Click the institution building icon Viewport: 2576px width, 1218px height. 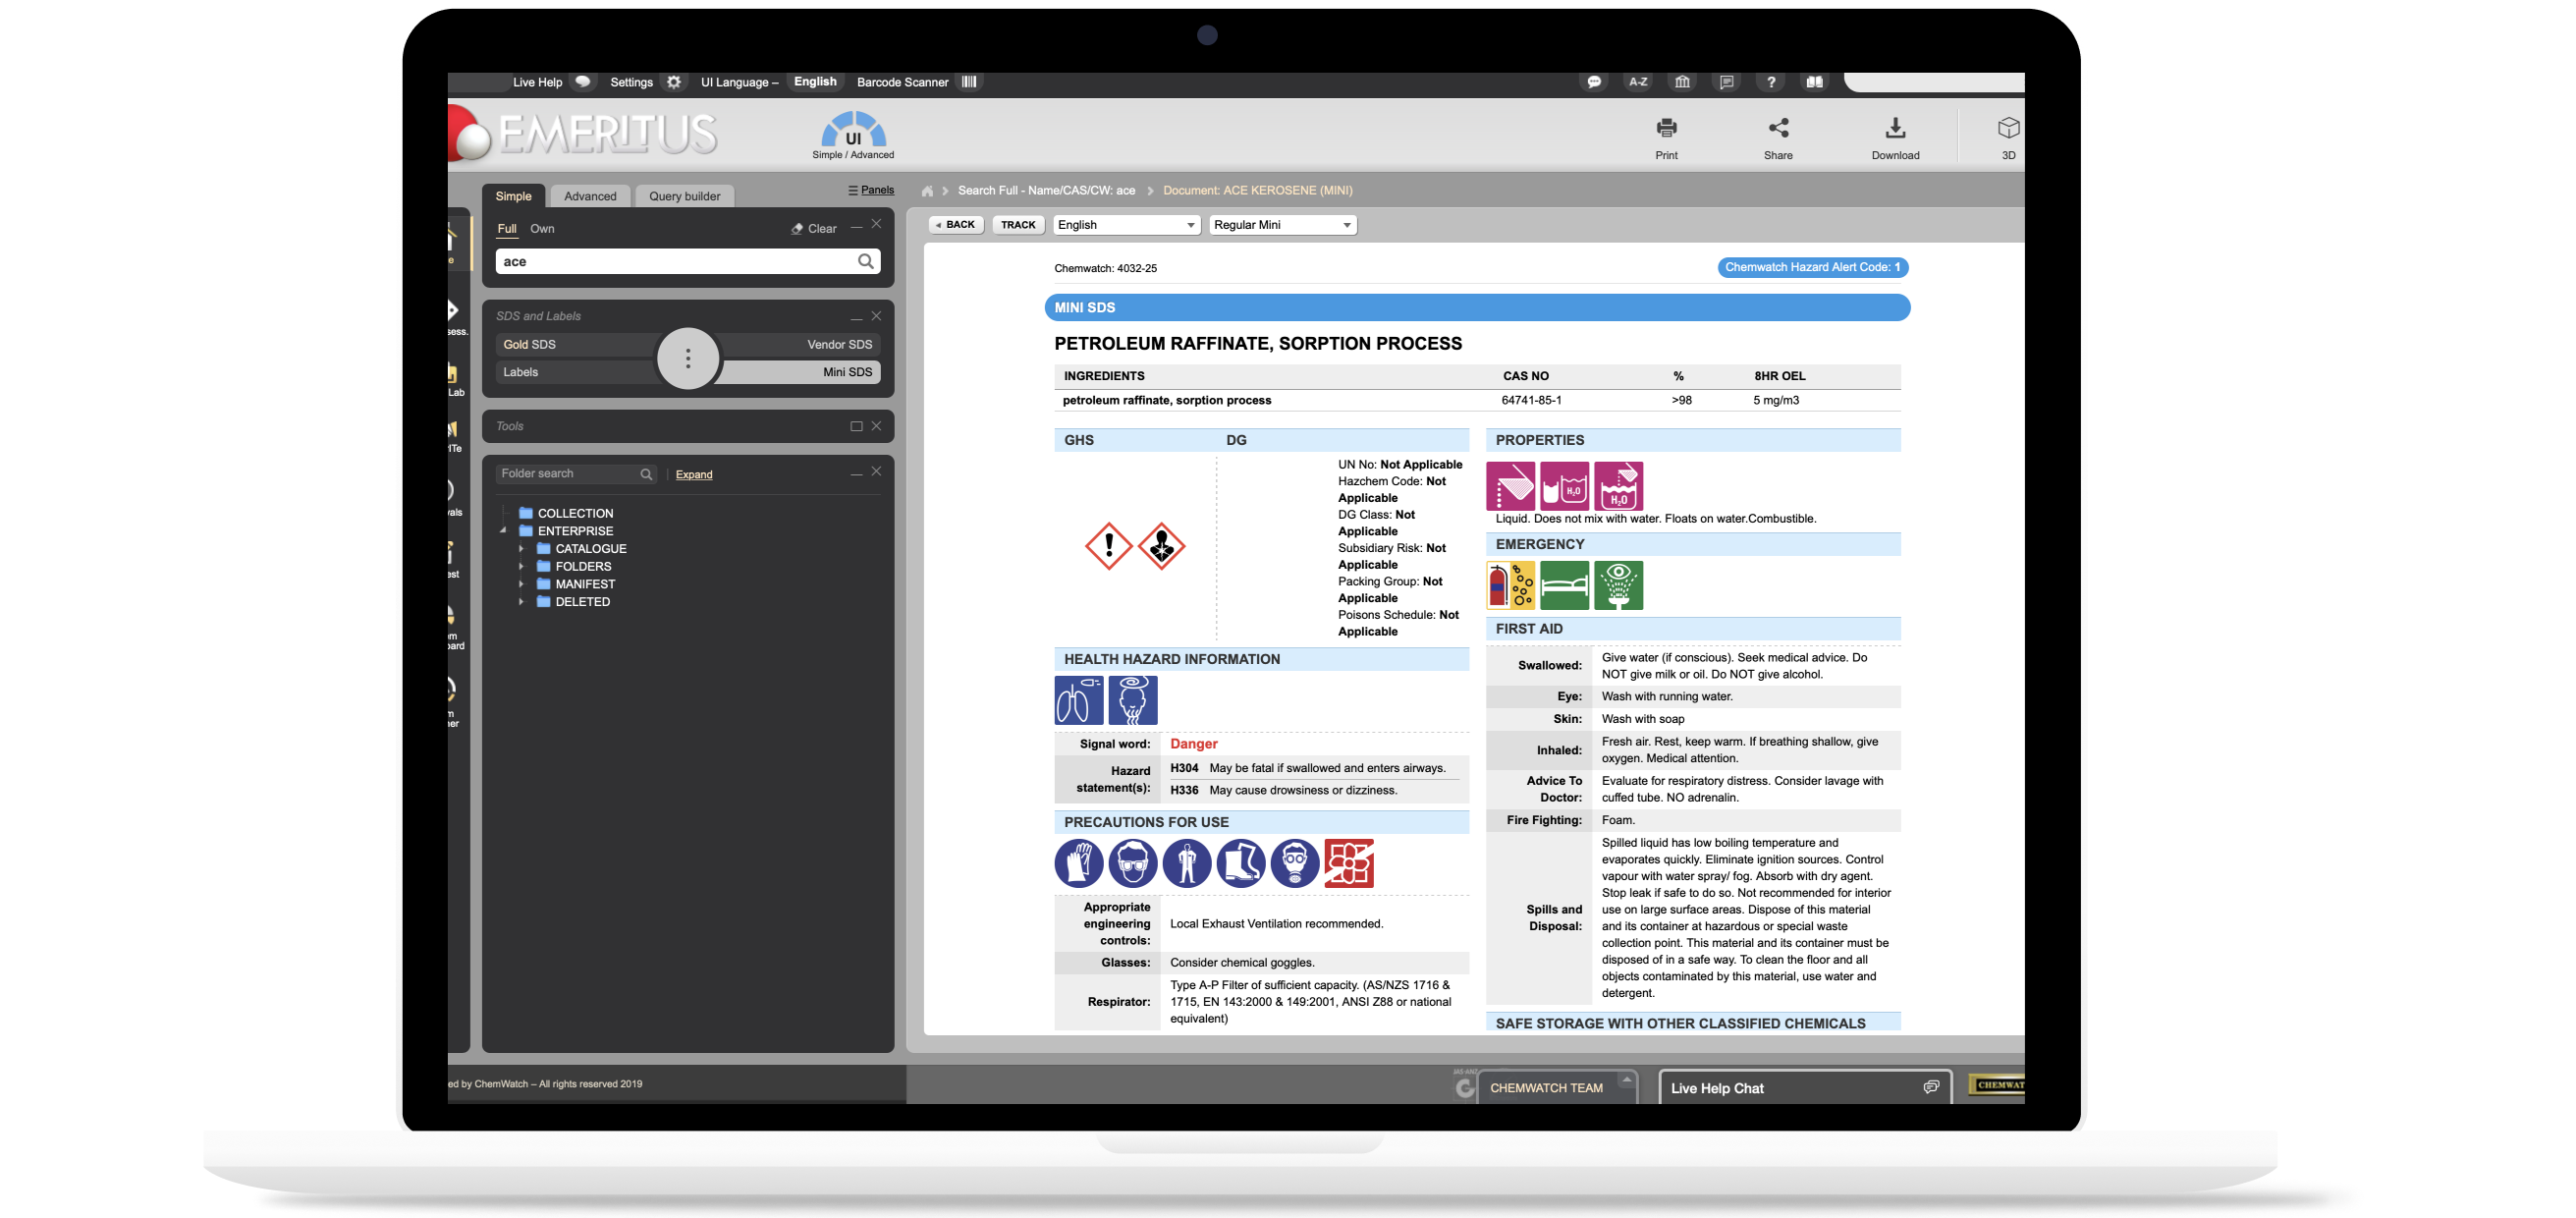[1682, 82]
